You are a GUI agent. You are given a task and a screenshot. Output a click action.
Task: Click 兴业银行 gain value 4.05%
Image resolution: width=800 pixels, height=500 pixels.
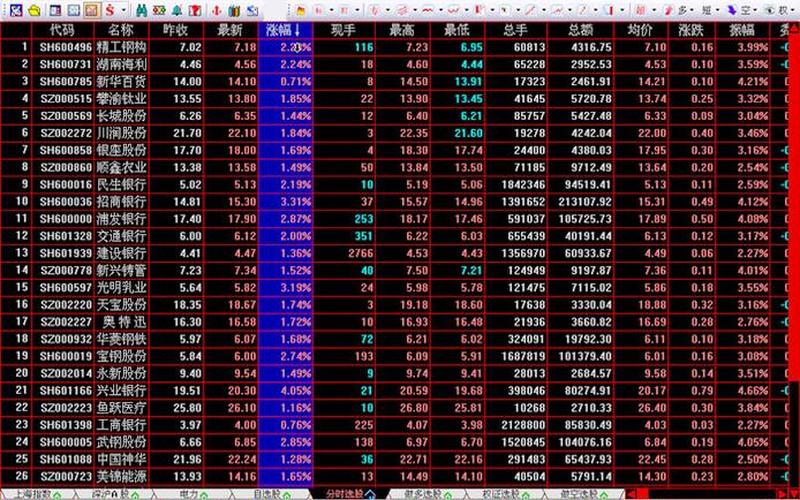pos(295,391)
